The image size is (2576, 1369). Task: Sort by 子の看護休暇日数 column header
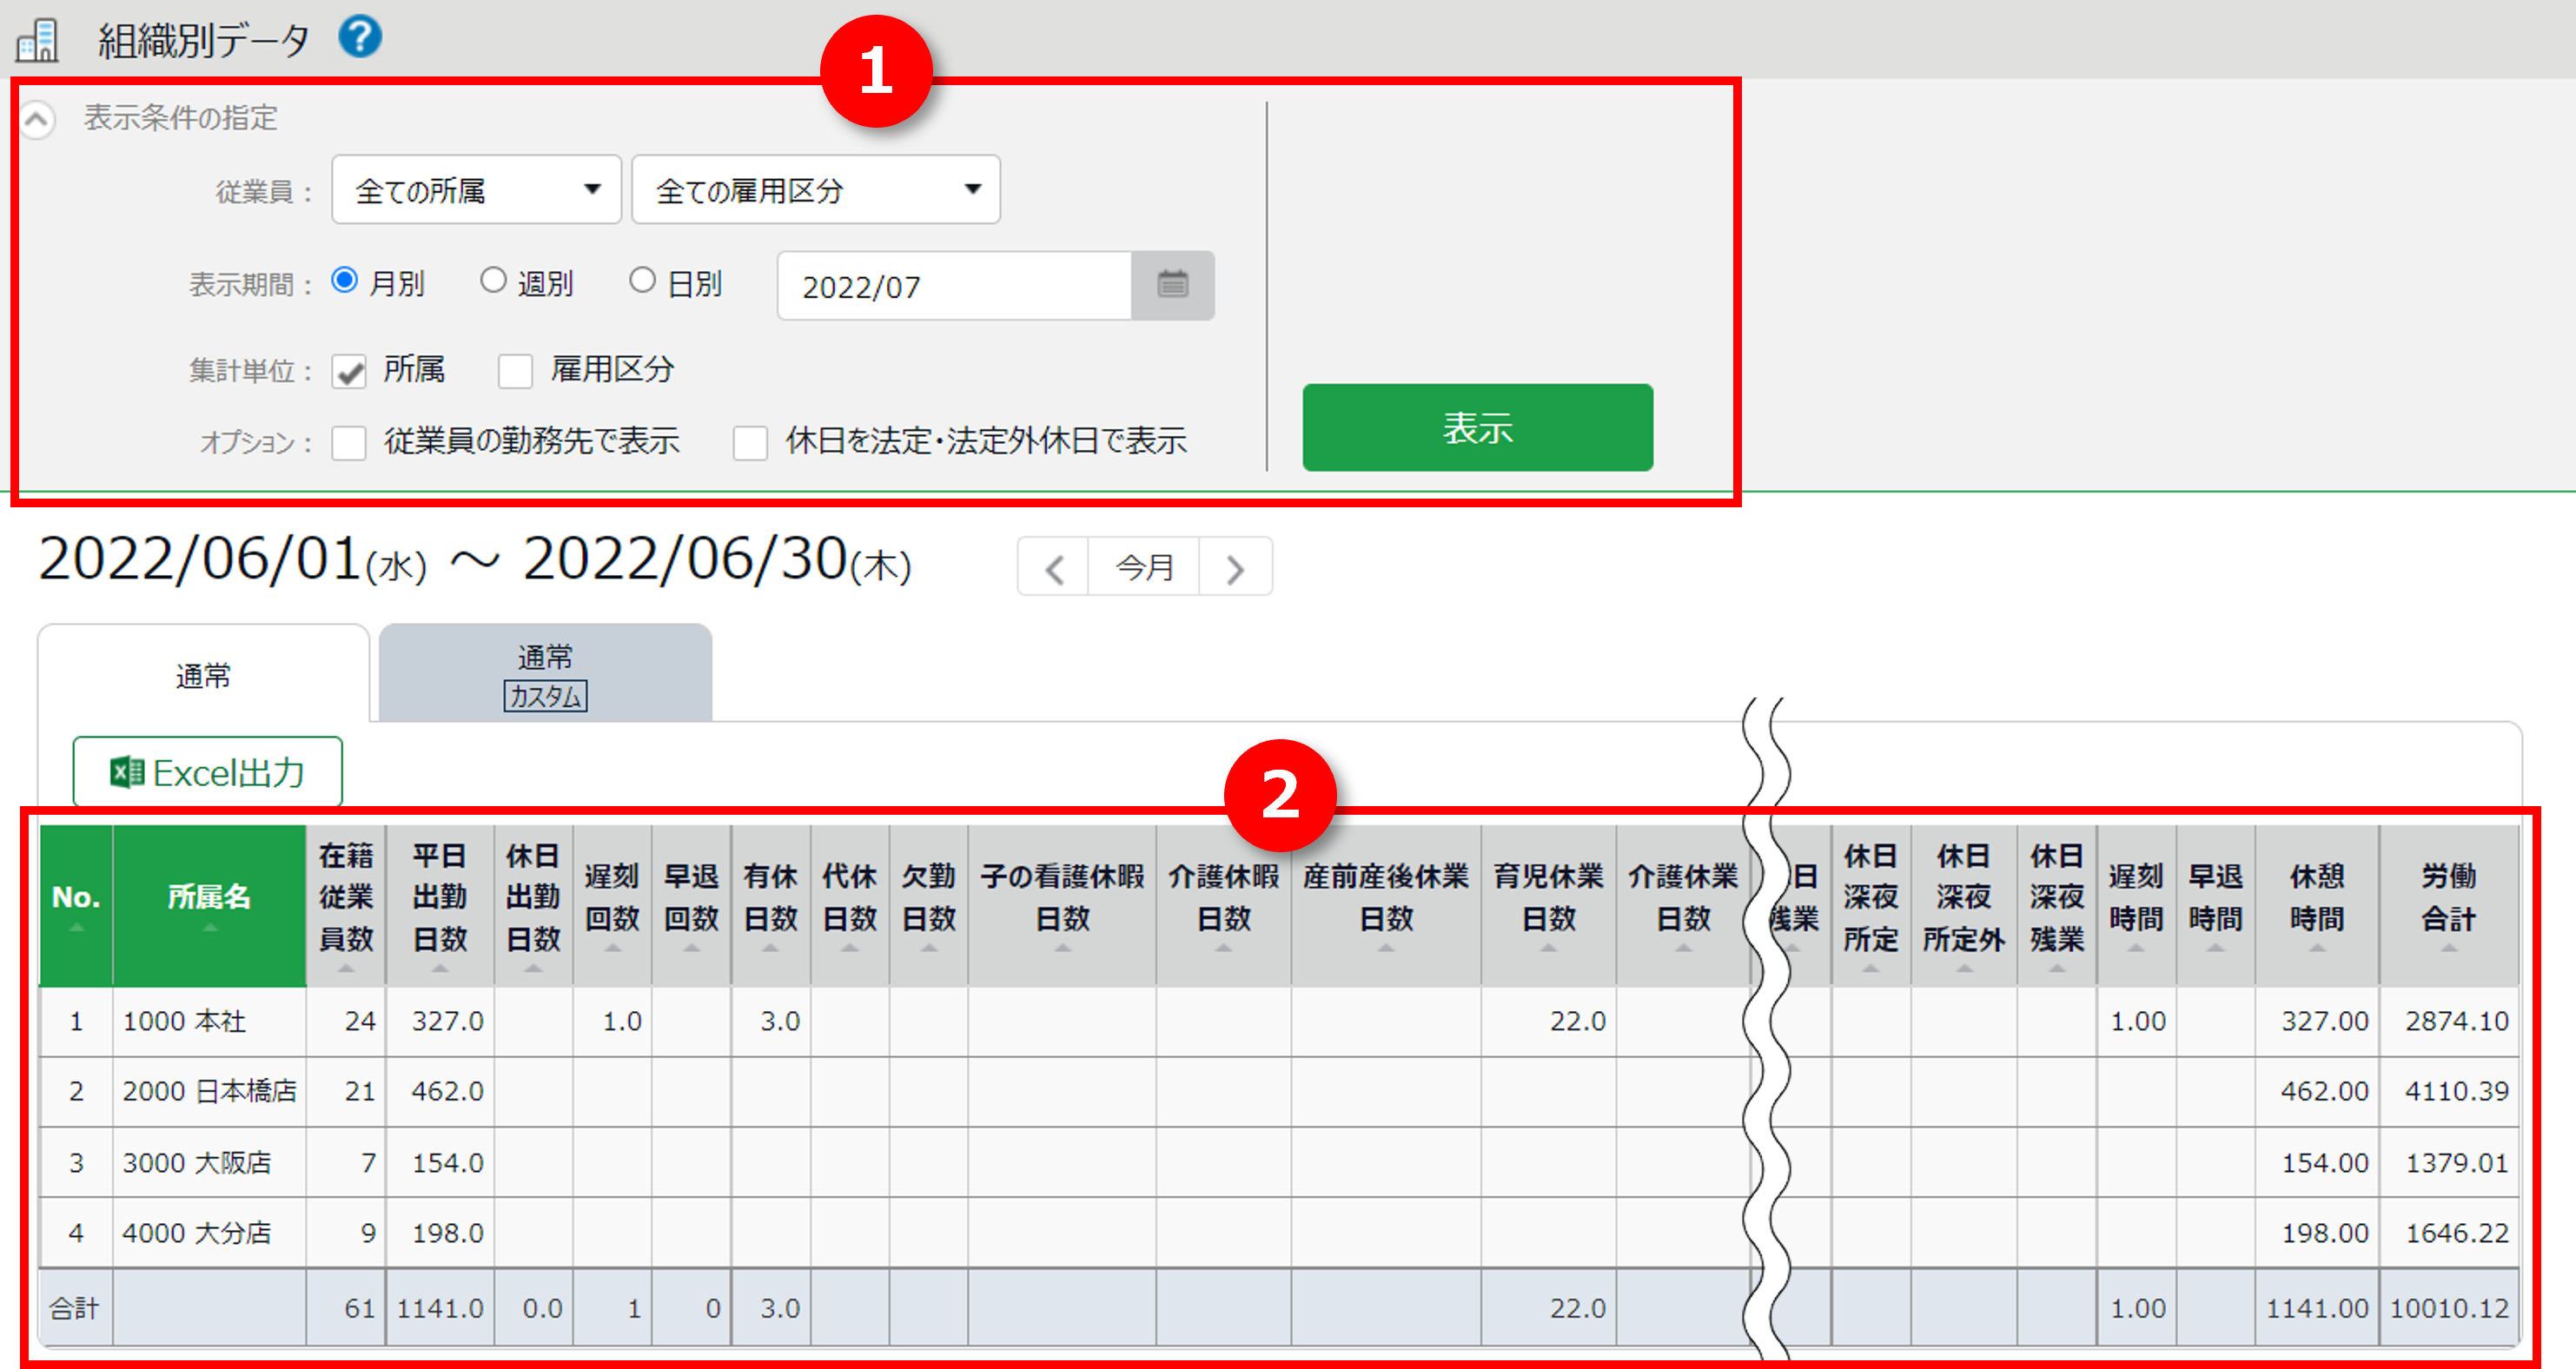pos(1062,905)
